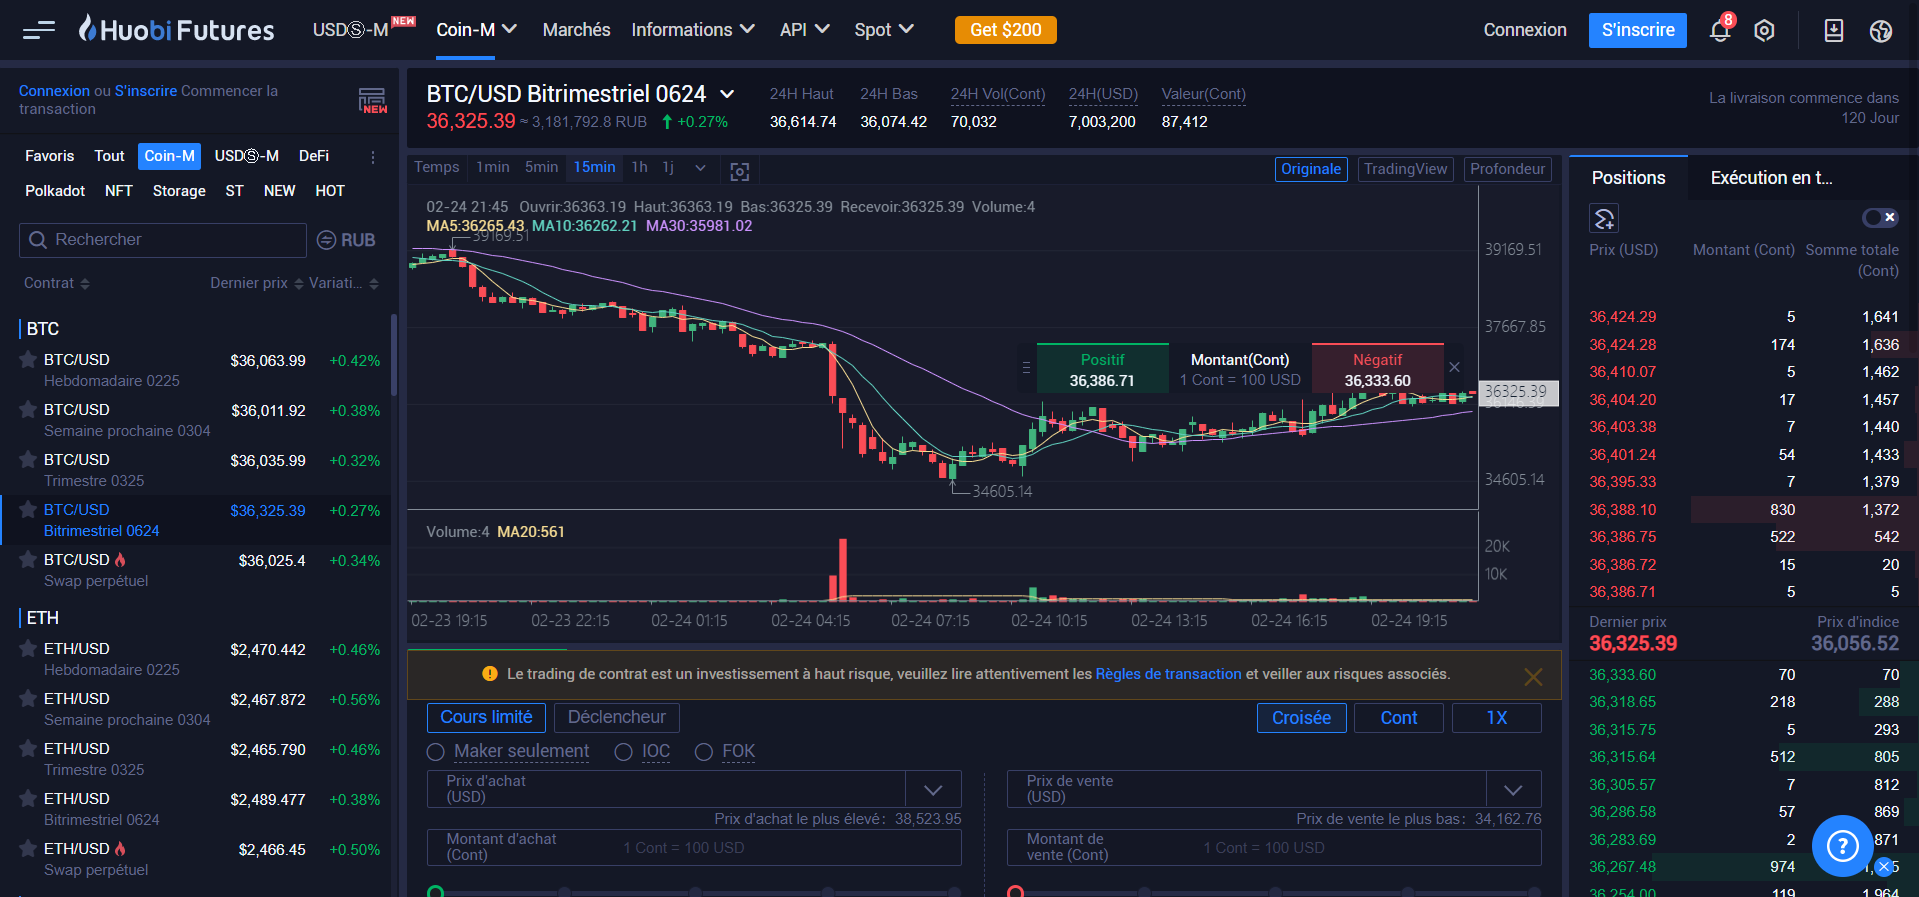Open the app download icon
The width and height of the screenshot is (1919, 897).
[1833, 30]
